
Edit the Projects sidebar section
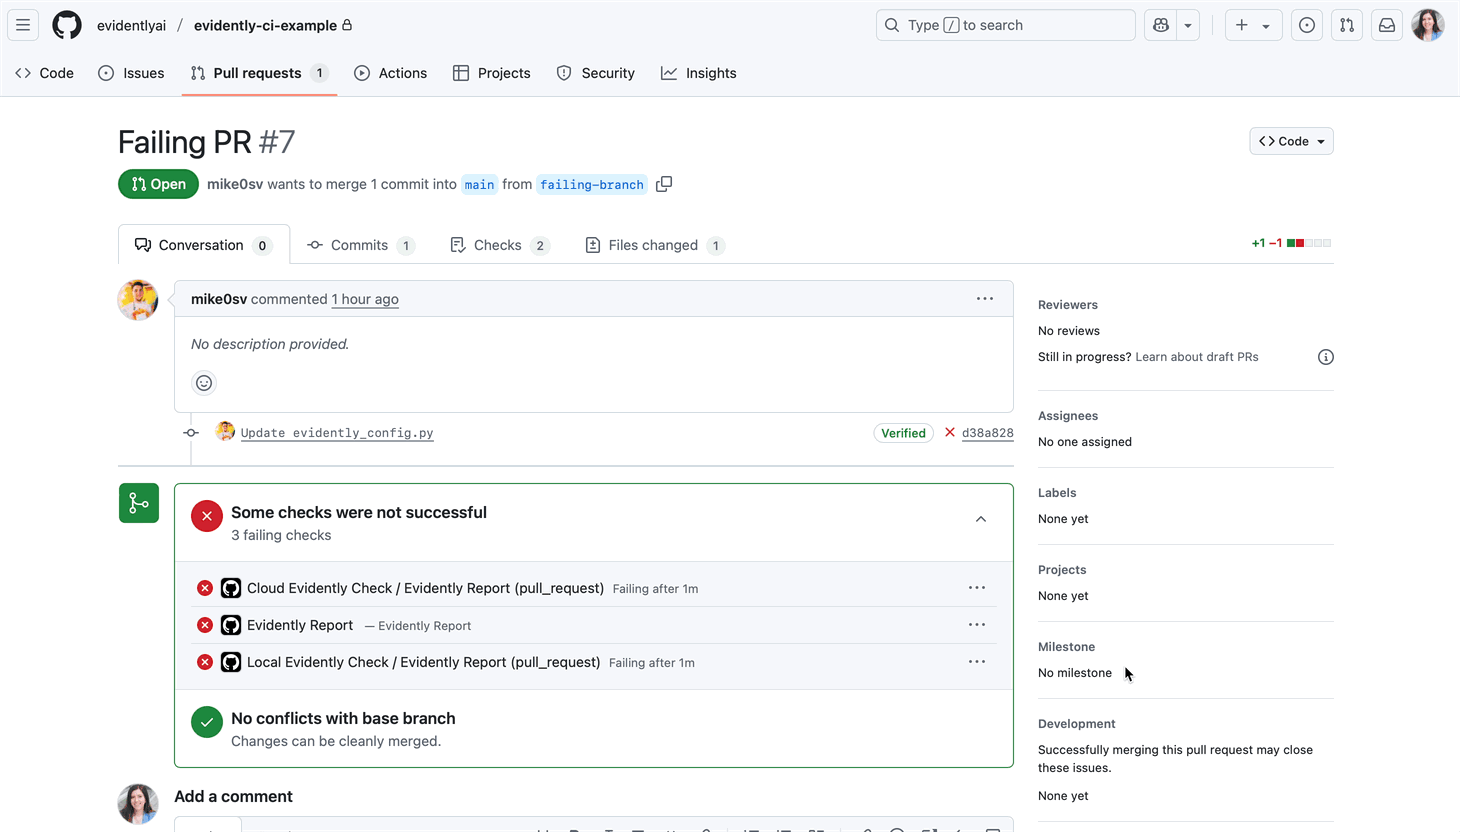pos(1062,570)
